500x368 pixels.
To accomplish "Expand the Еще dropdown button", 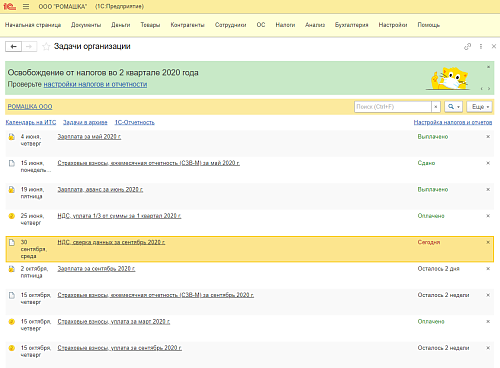I will pos(479,107).
